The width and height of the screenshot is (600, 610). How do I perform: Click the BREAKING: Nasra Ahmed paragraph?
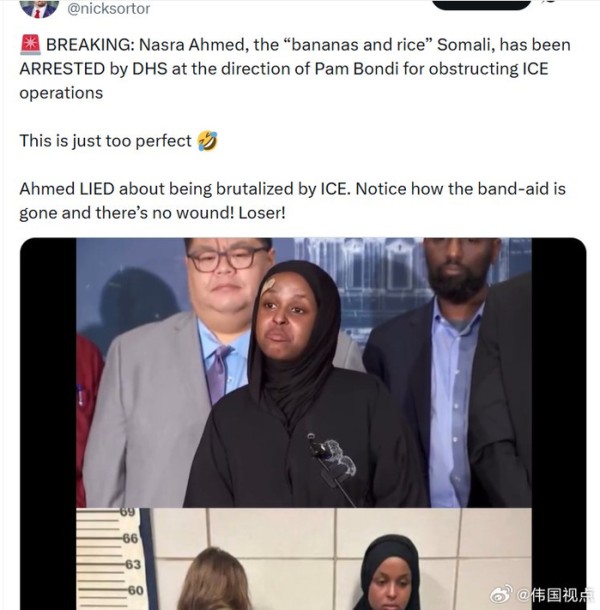(295, 68)
